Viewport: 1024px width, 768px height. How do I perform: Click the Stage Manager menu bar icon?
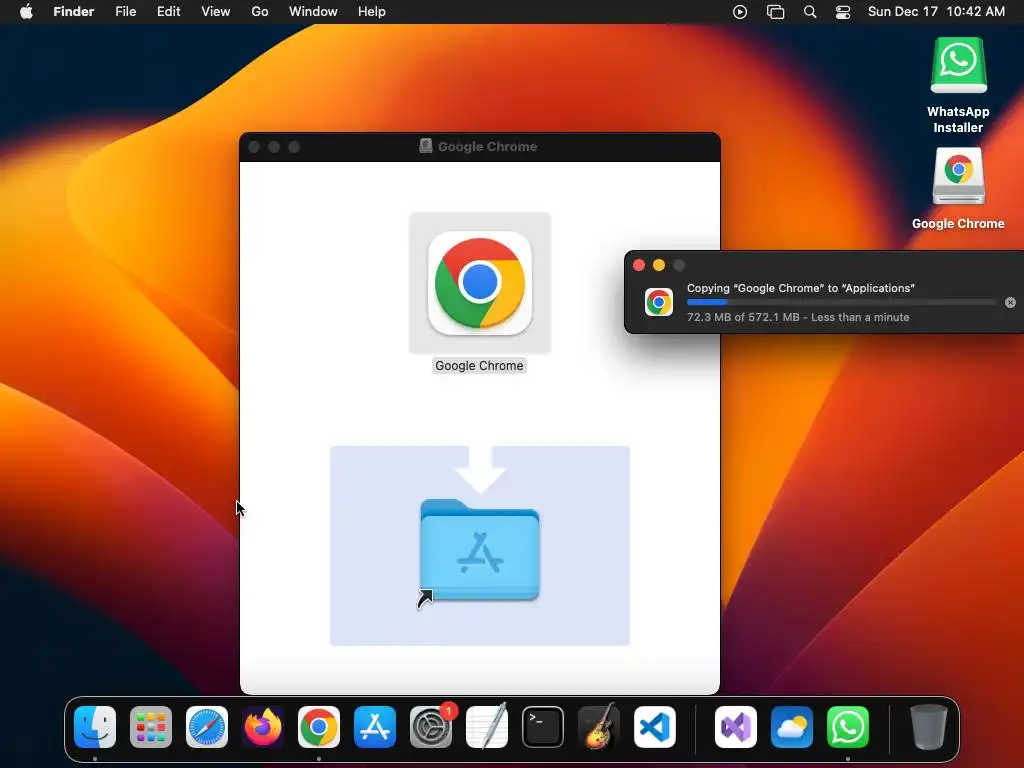coord(775,12)
